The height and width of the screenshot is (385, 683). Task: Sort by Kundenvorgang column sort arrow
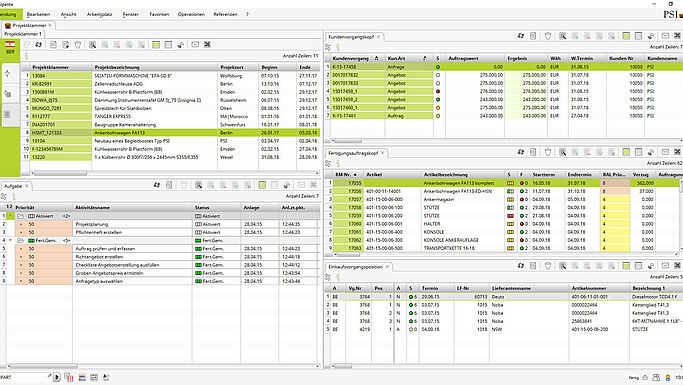377,58
